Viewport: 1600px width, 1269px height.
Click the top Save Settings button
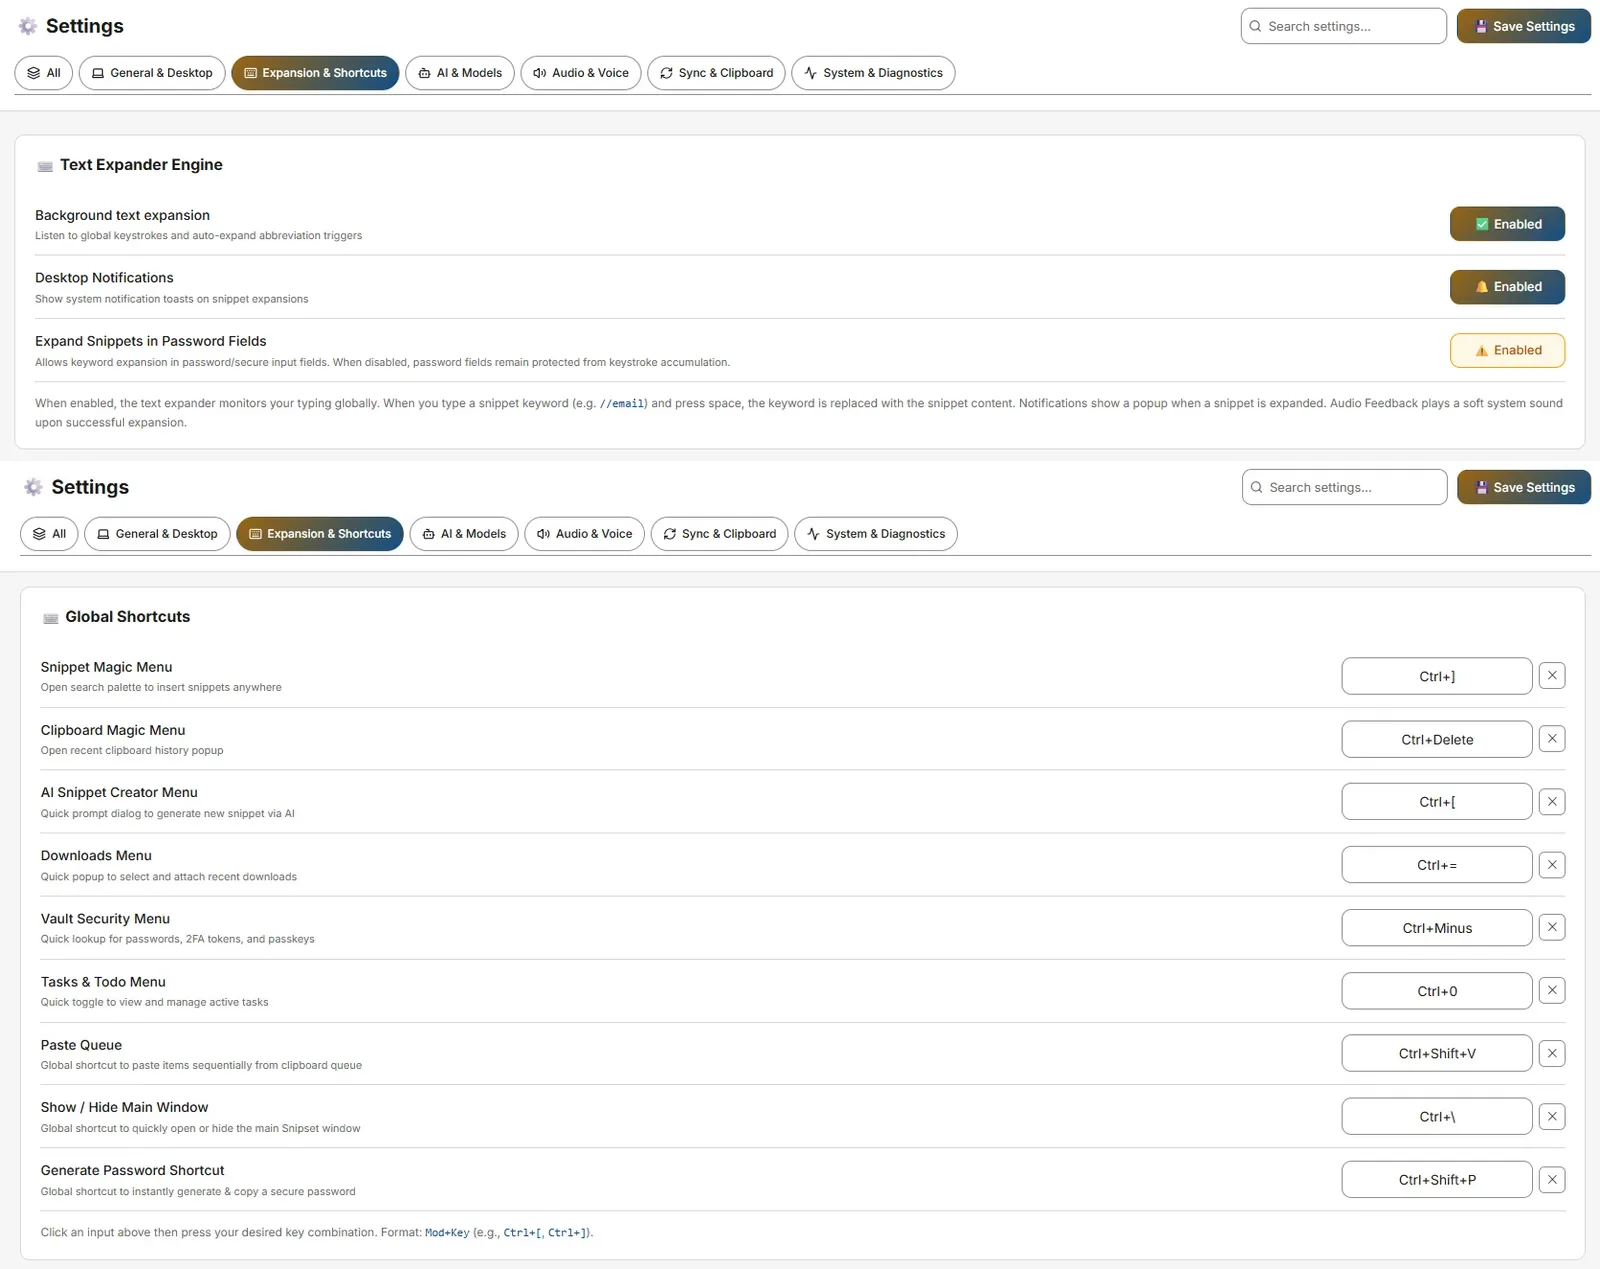coord(1523,26)
